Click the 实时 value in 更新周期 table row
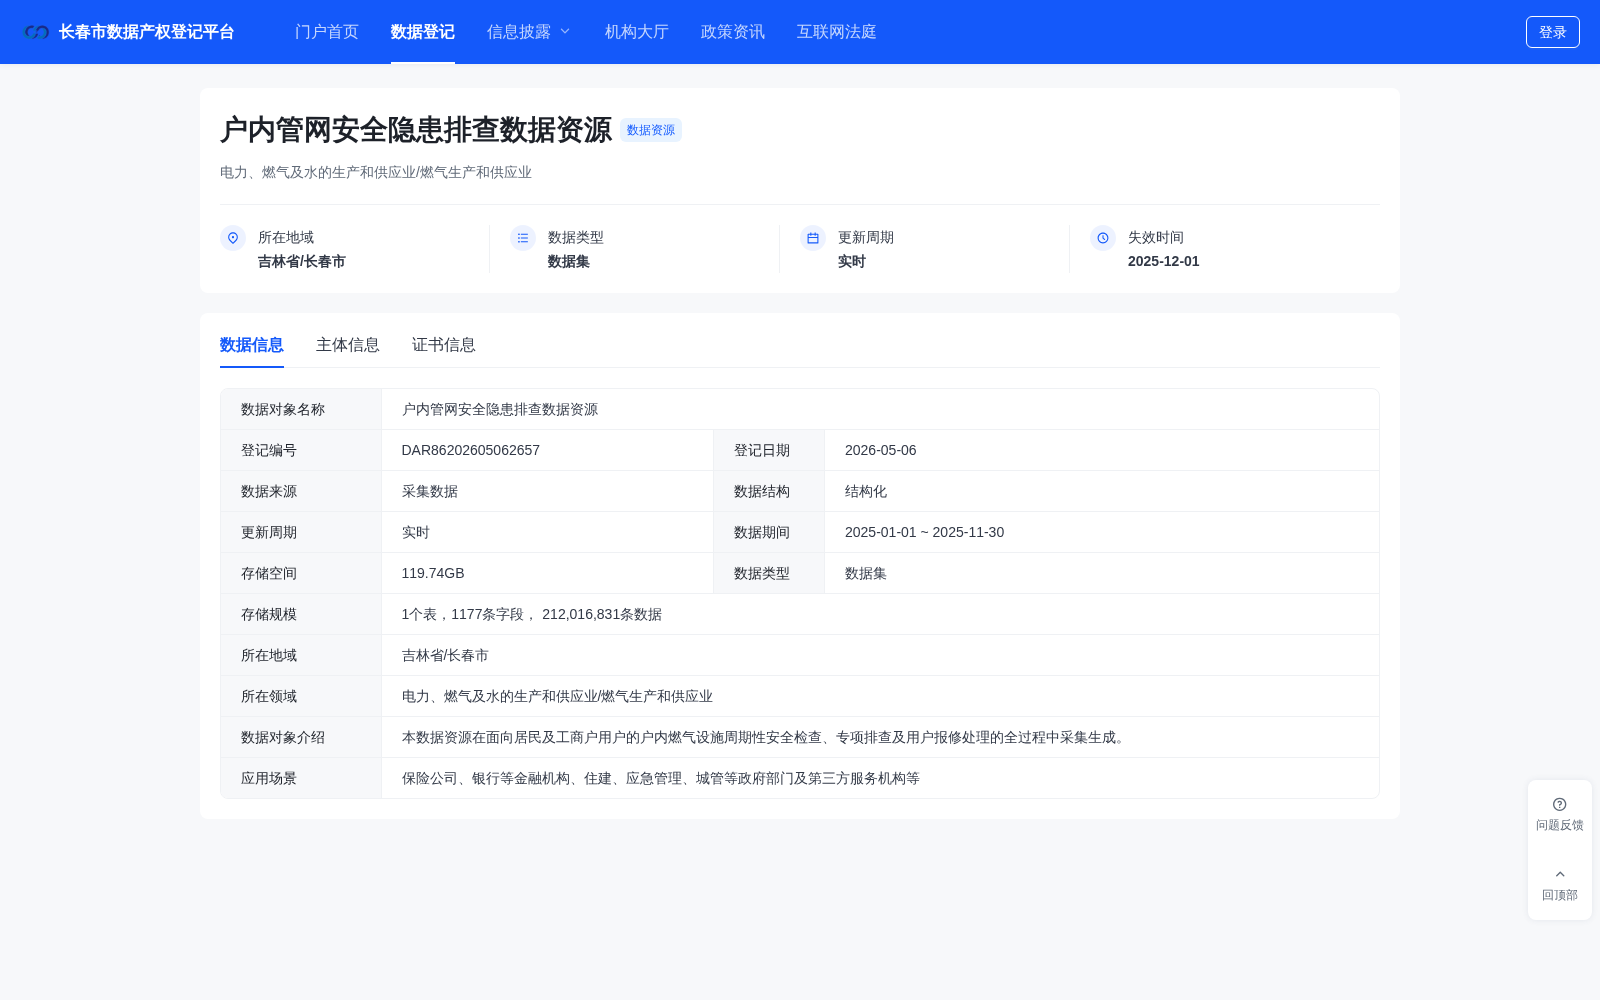This screenshot has width=1600, height=1000. pos(416,533)
